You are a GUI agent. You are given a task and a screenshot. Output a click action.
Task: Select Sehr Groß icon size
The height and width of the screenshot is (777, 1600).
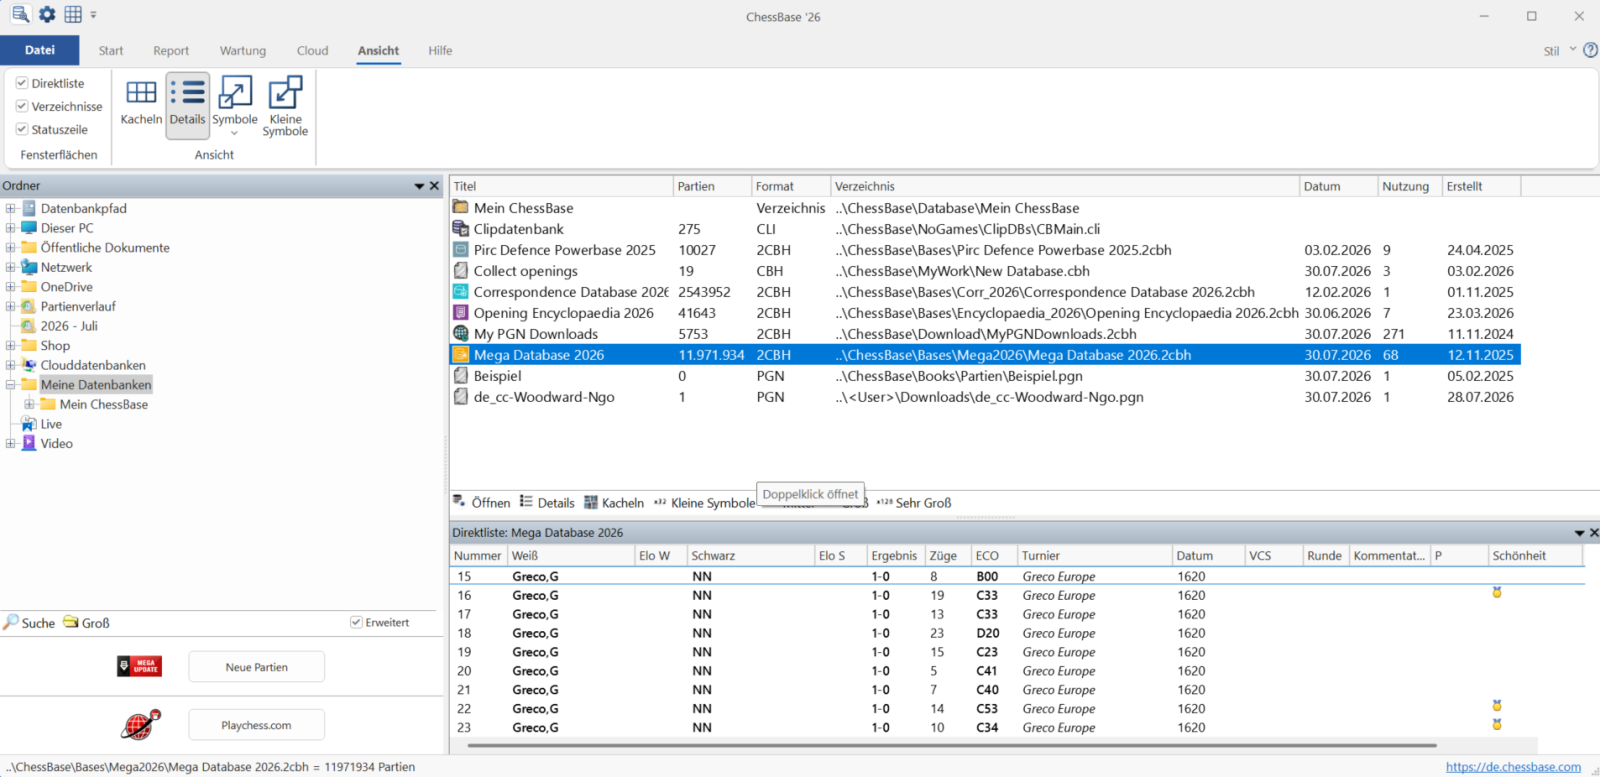(914, 503)
